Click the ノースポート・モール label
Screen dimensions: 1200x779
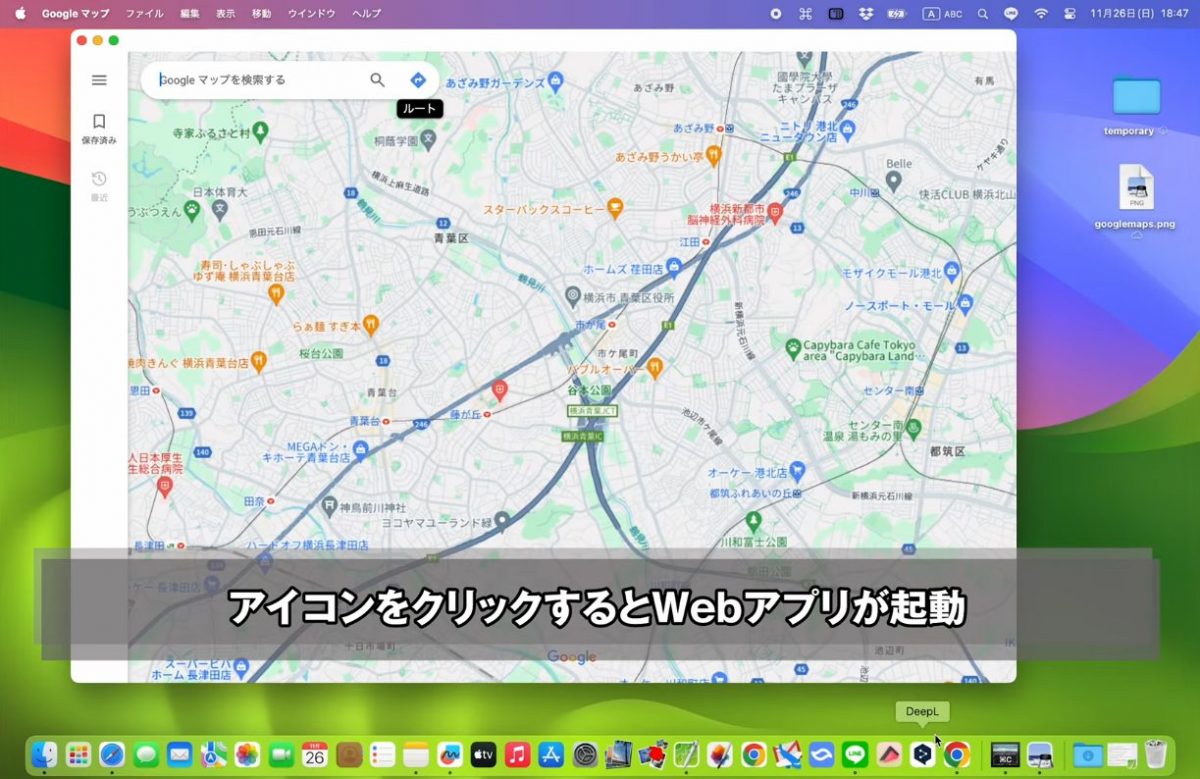coord(900,305)
